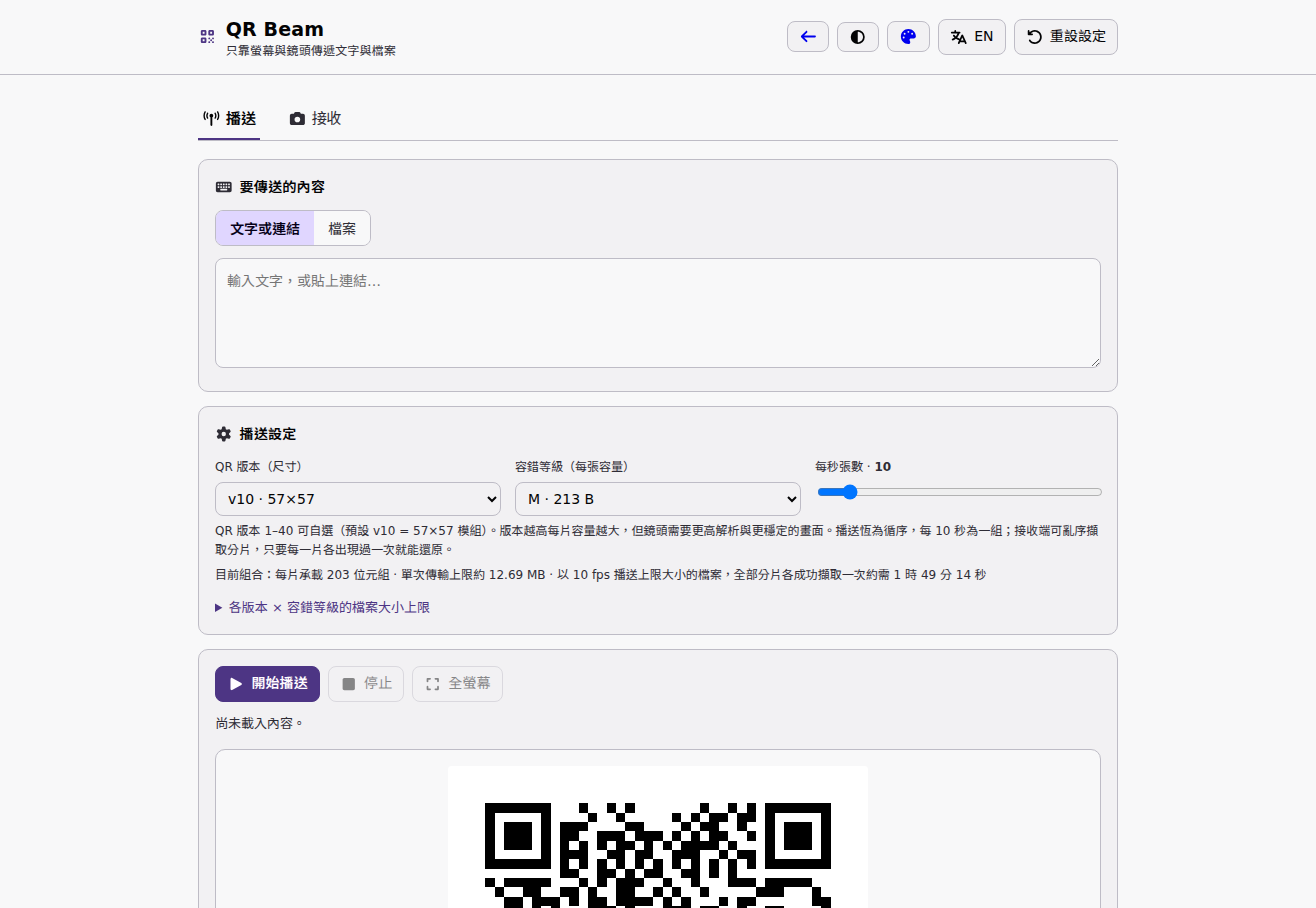Click the 目前組合 summary line
Viewport: 1316px width, 908px height.
click(601, 575)
